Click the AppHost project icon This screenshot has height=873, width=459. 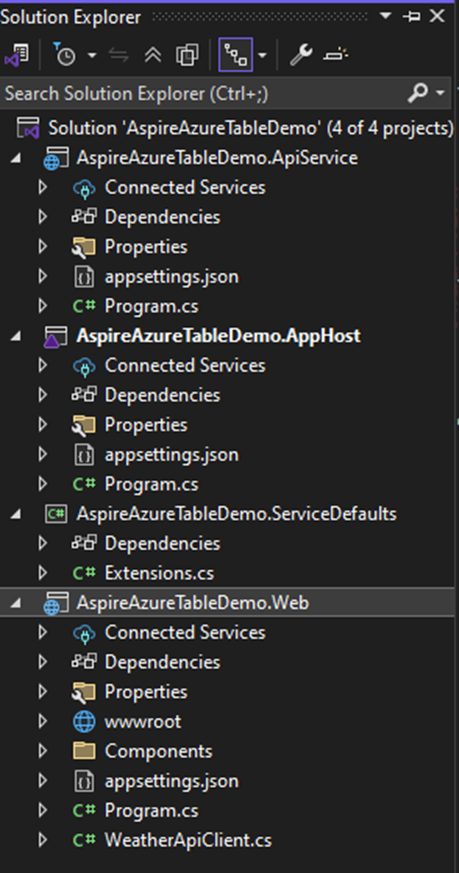(x=56, y=337)
